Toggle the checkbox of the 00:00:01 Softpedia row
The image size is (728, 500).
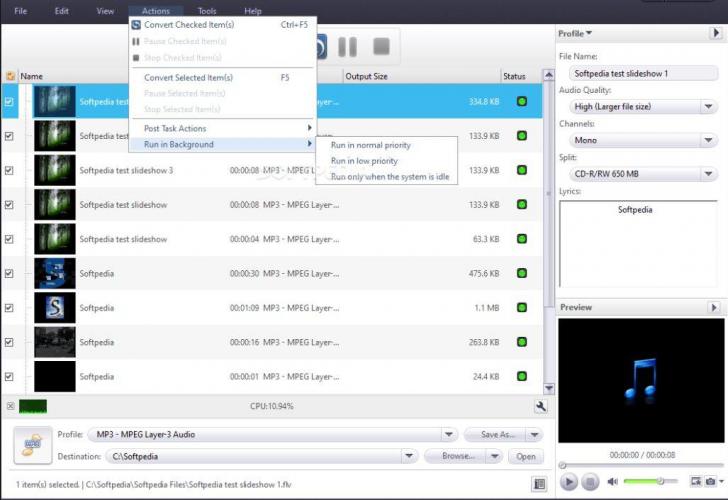(x=9, y=377)
